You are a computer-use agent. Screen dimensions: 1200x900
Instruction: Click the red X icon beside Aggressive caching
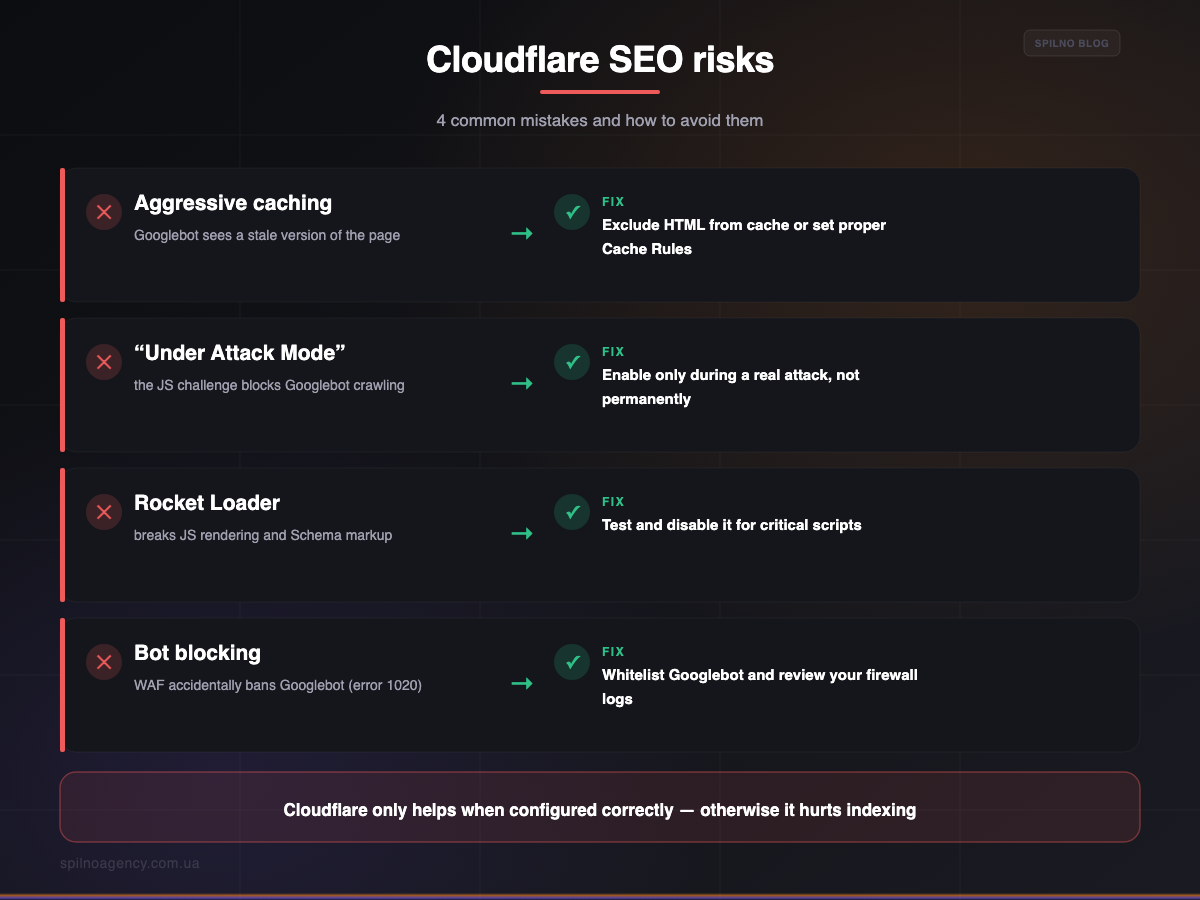coord(104,212)
